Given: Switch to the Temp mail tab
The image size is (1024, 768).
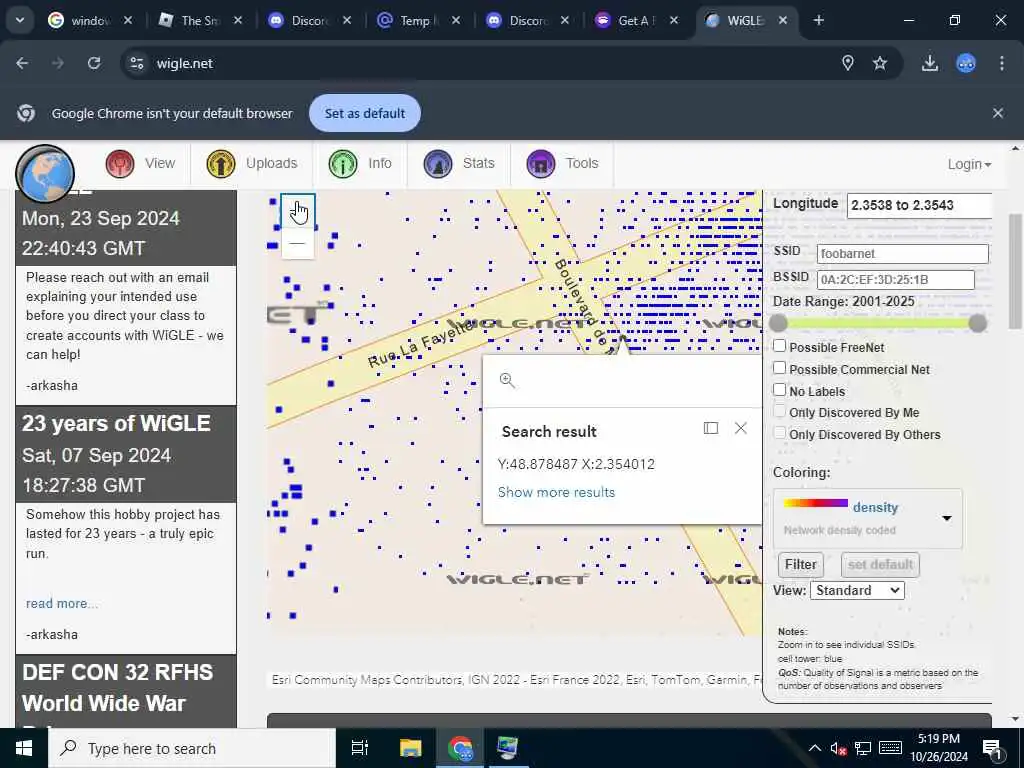Looking at the screenshot, I should pos(418,20).
